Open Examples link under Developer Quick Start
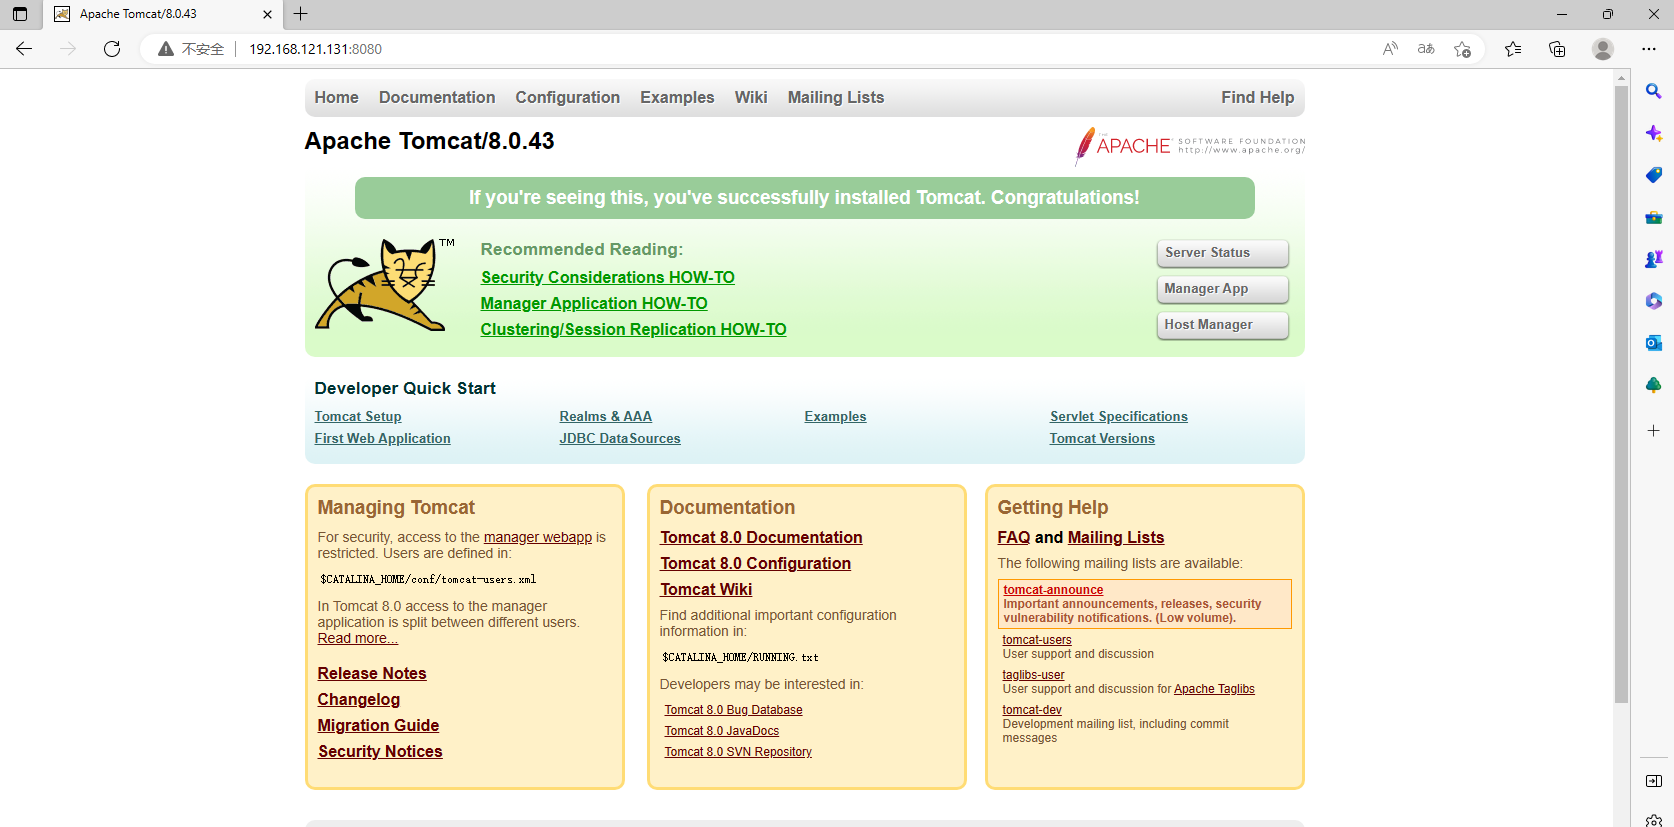The height and width of the screenshot is (827, 1674). click(x=835, y=417)
